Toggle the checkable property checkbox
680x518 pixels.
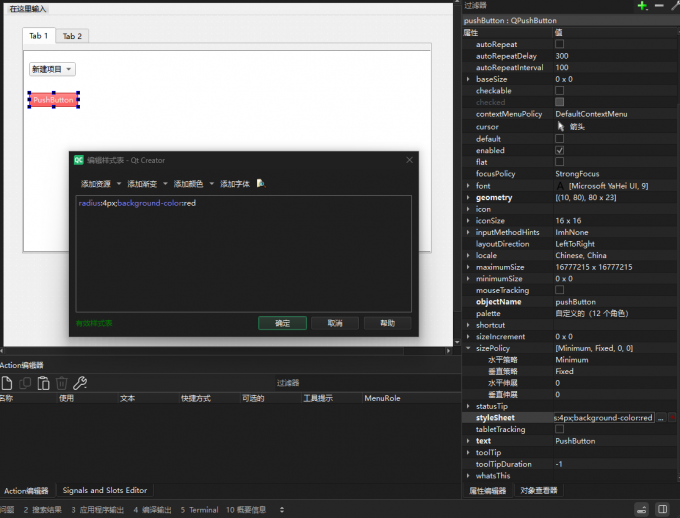(x=560, y=91)
